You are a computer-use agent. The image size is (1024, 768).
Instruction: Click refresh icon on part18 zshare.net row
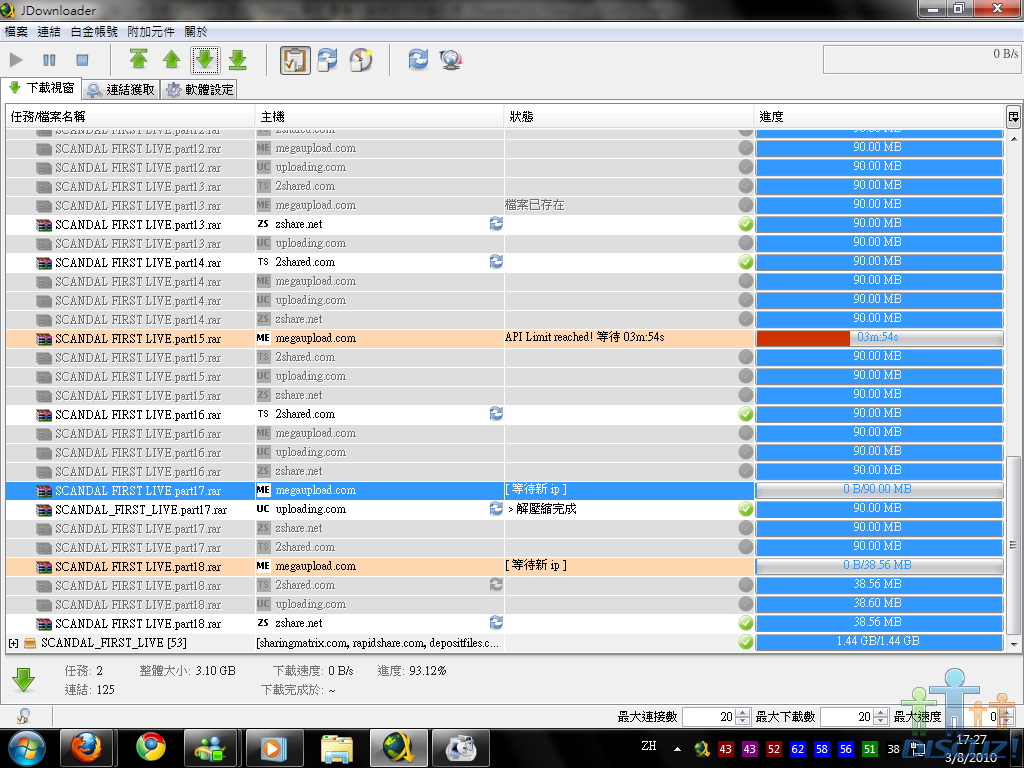click(496, 622)
